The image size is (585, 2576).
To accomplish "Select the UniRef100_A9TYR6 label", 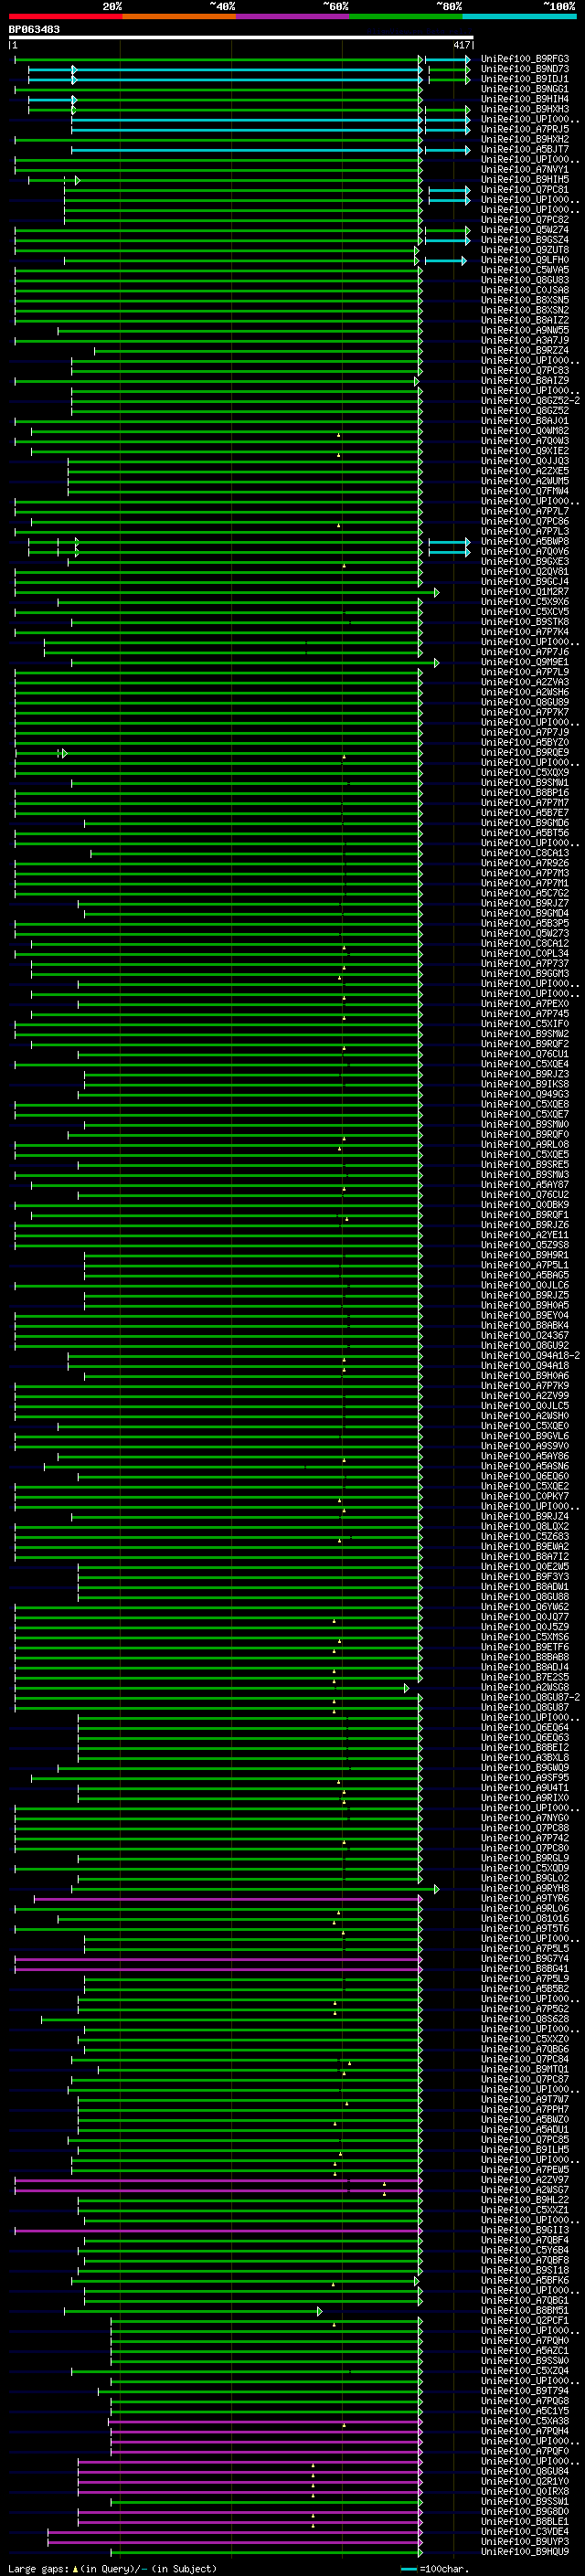I will [525, 1898].
